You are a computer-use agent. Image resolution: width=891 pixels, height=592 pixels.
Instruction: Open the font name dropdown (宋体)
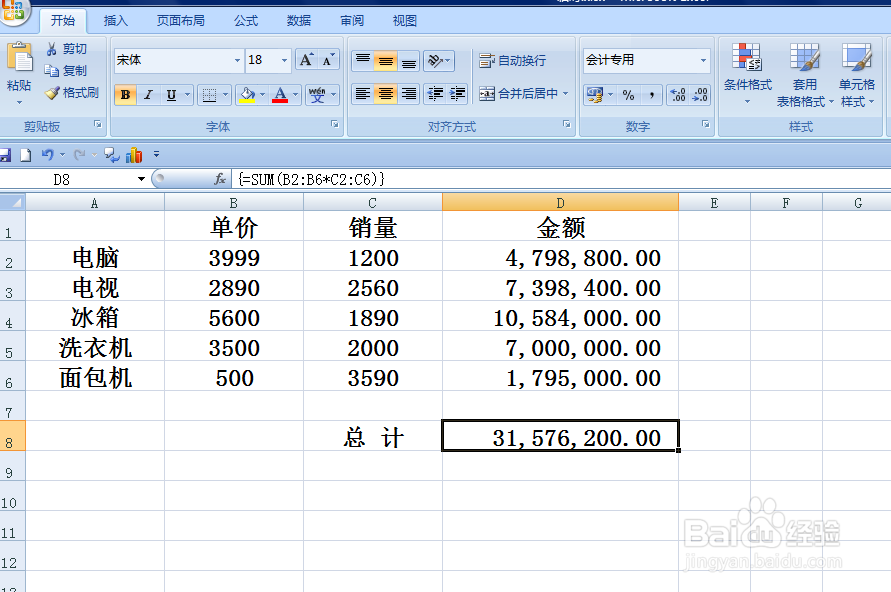coord(238,60)
